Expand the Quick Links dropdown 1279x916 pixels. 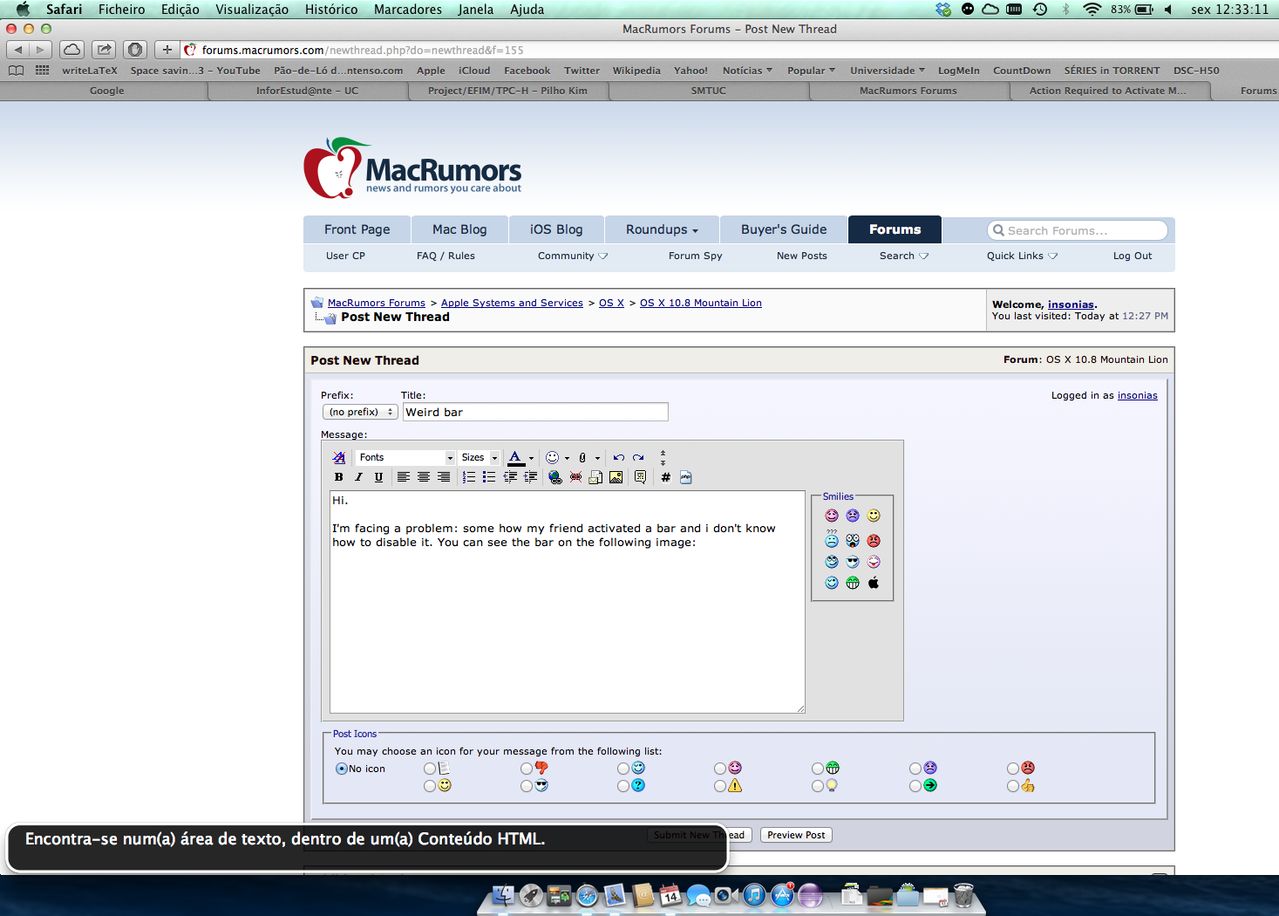[x=1022, y=256]
